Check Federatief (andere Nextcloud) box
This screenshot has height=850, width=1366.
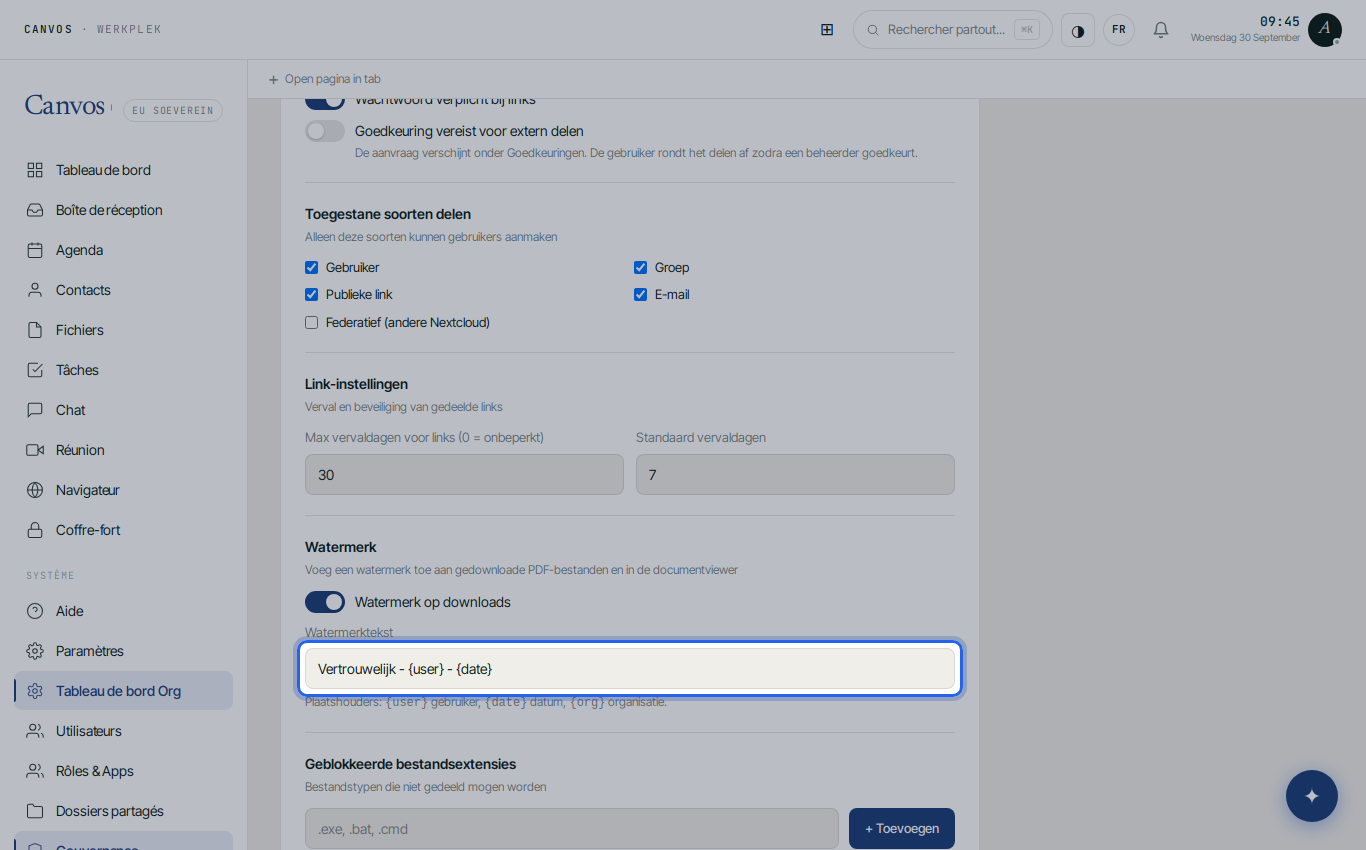pos(311,322)
